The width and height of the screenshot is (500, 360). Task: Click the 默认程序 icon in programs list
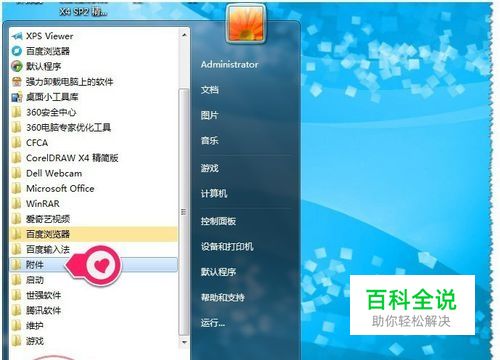click(x=17, y=66)
